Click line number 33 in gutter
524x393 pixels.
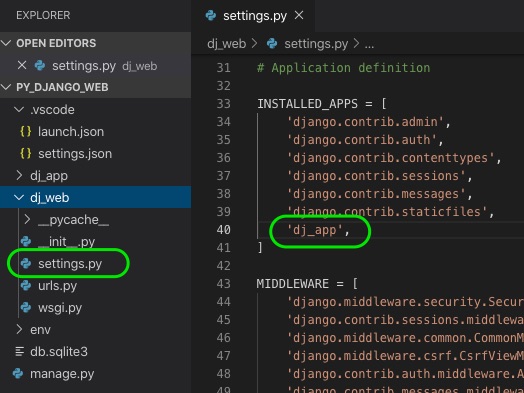pos(224,104)
